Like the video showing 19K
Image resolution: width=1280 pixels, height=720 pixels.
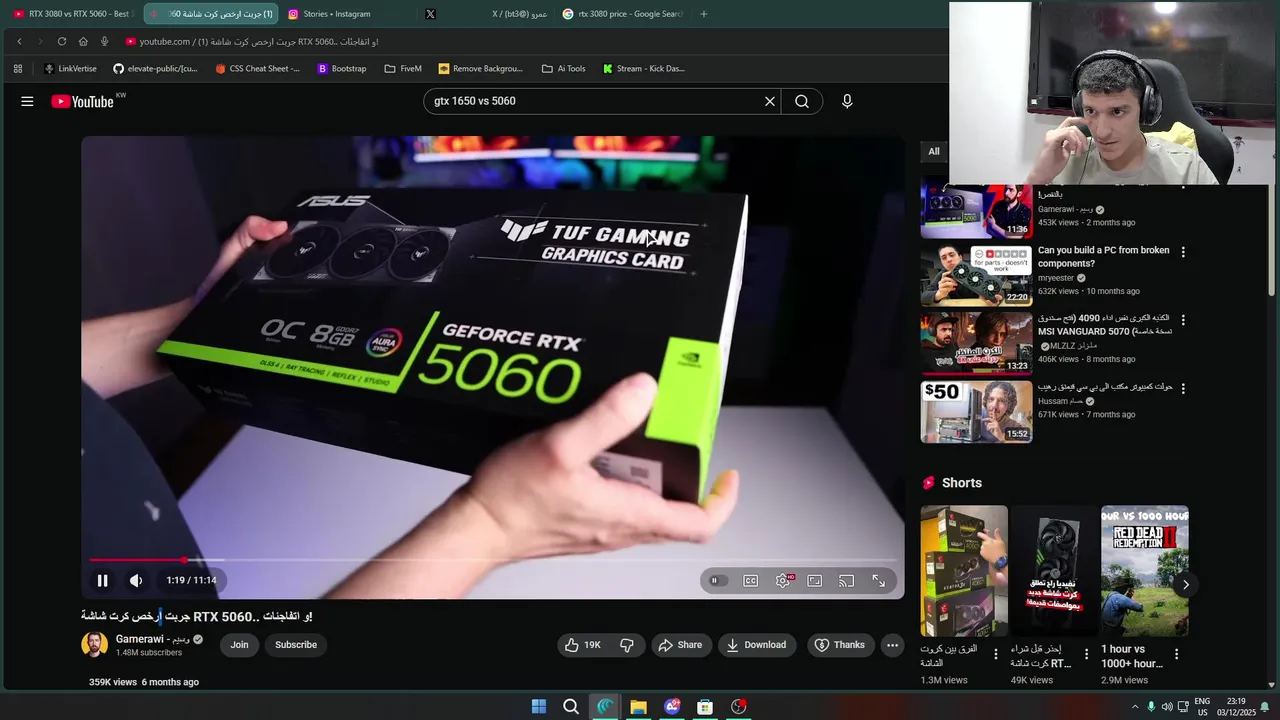583,645
